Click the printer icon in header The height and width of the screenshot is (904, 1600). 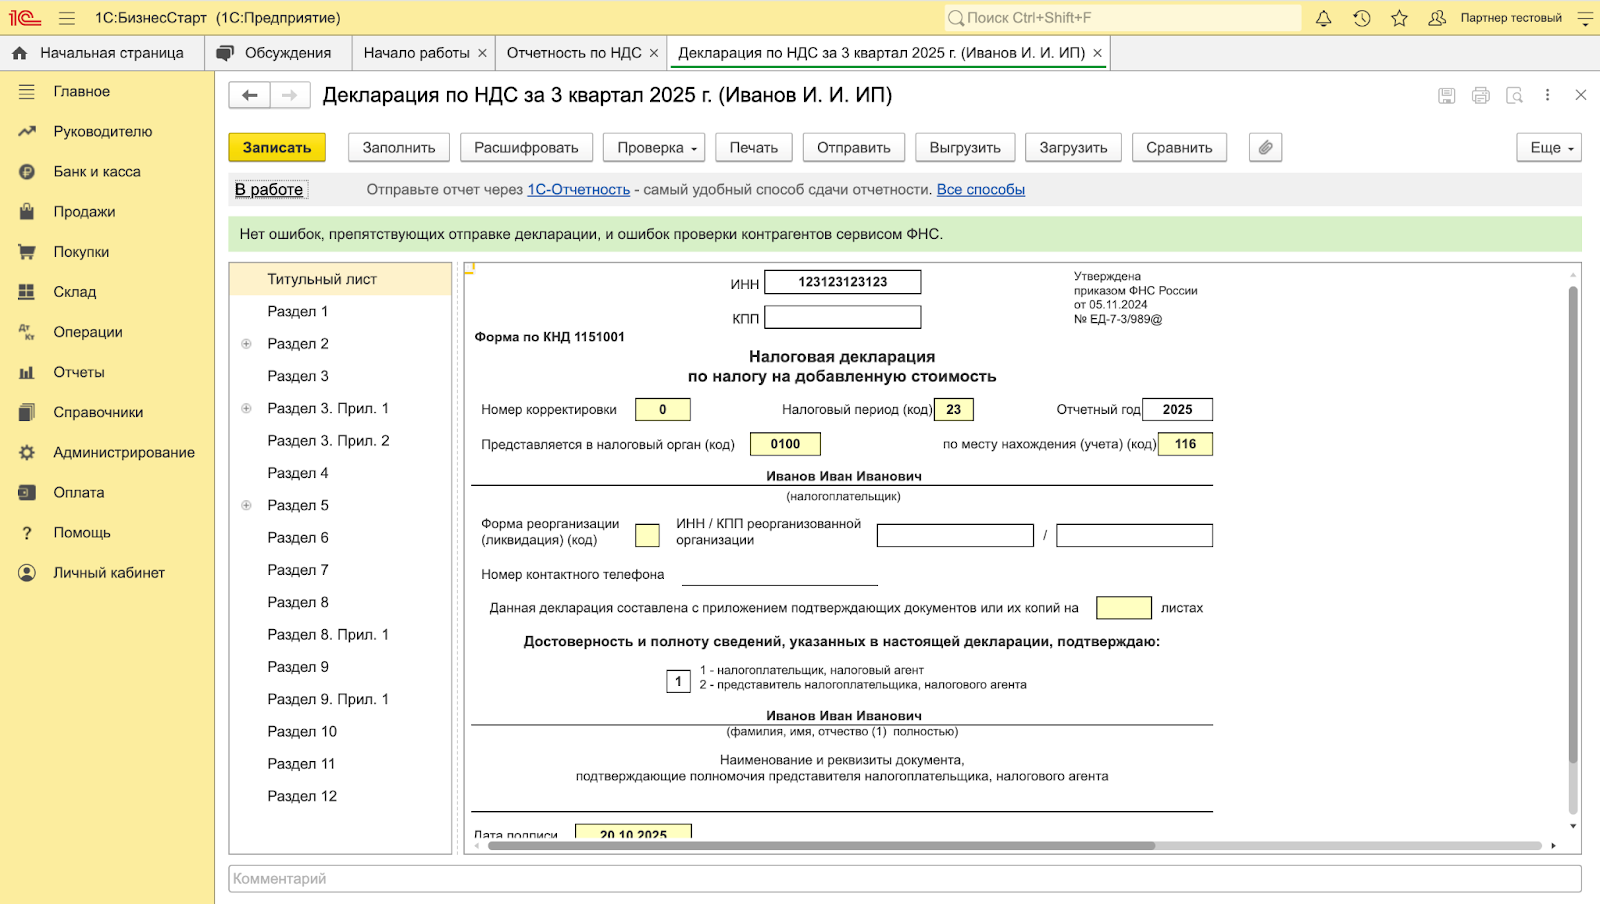click(x=1480, y=95)
